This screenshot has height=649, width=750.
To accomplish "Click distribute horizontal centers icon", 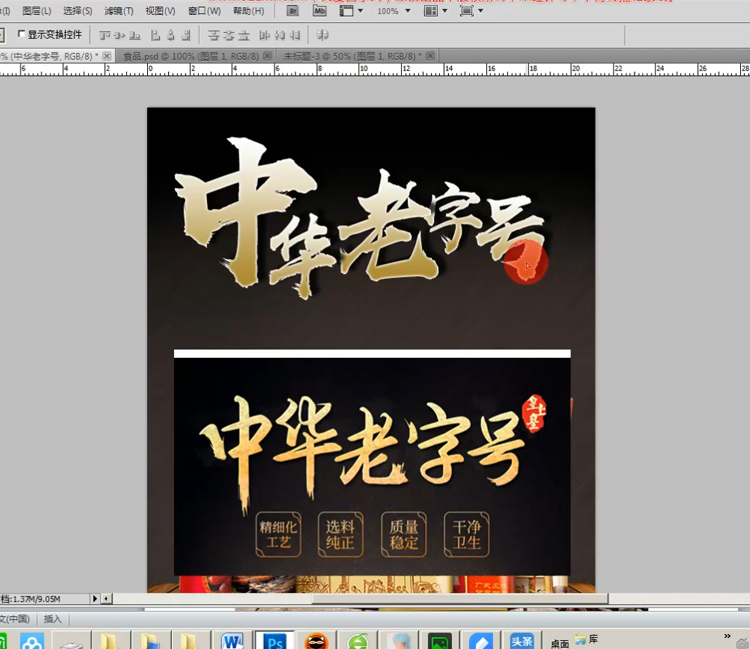I will (280, 35).
